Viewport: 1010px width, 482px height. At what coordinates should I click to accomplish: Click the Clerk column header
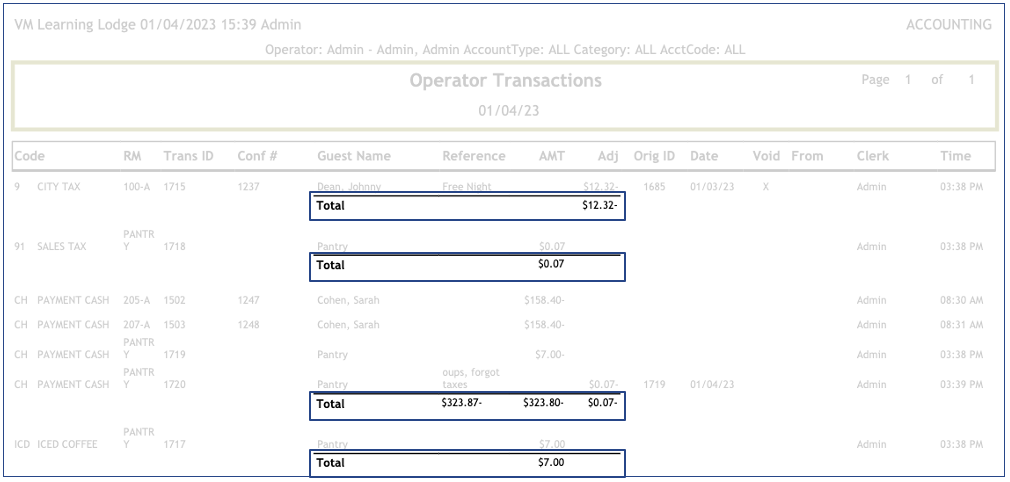pyautogui.click(x=872, y=156)
